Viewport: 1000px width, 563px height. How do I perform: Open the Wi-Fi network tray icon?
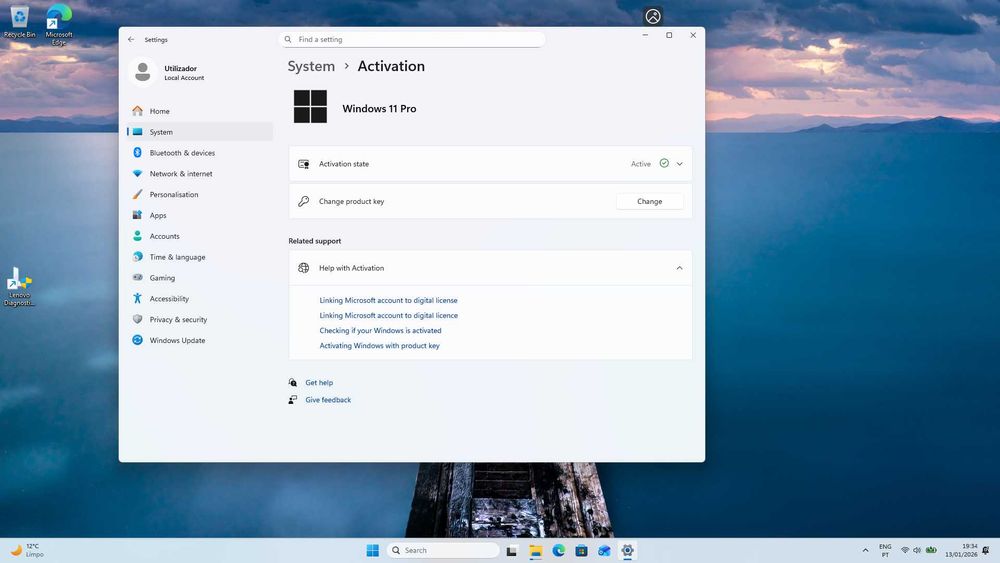tap(904, 550)
